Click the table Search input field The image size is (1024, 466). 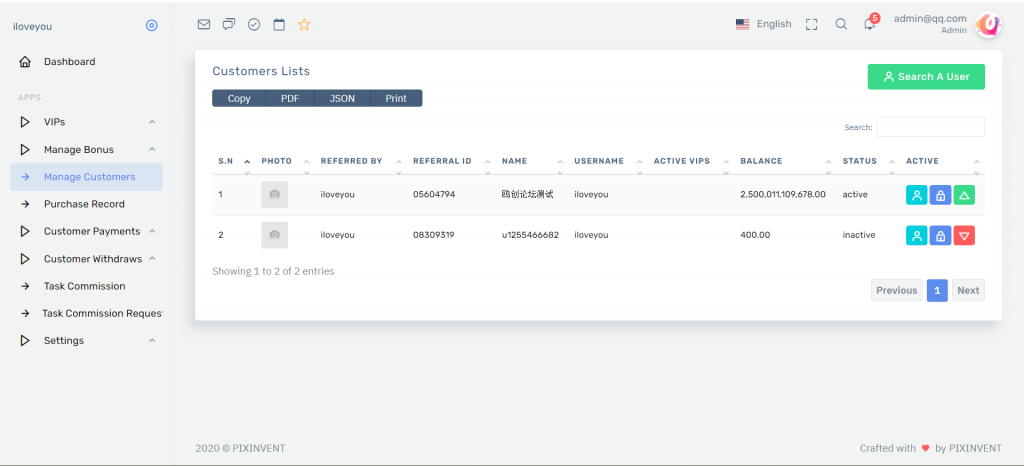(x=930, y=127)
